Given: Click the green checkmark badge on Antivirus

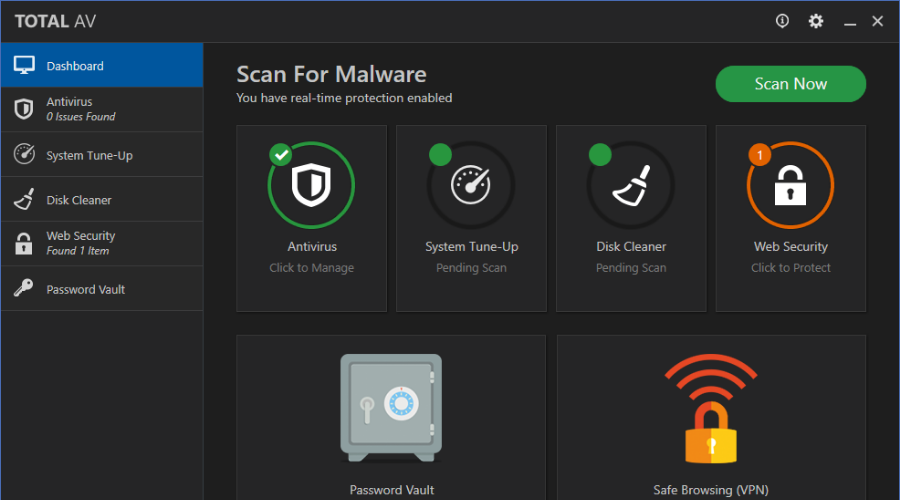Looking at the screenshot, I should [281, 154].
